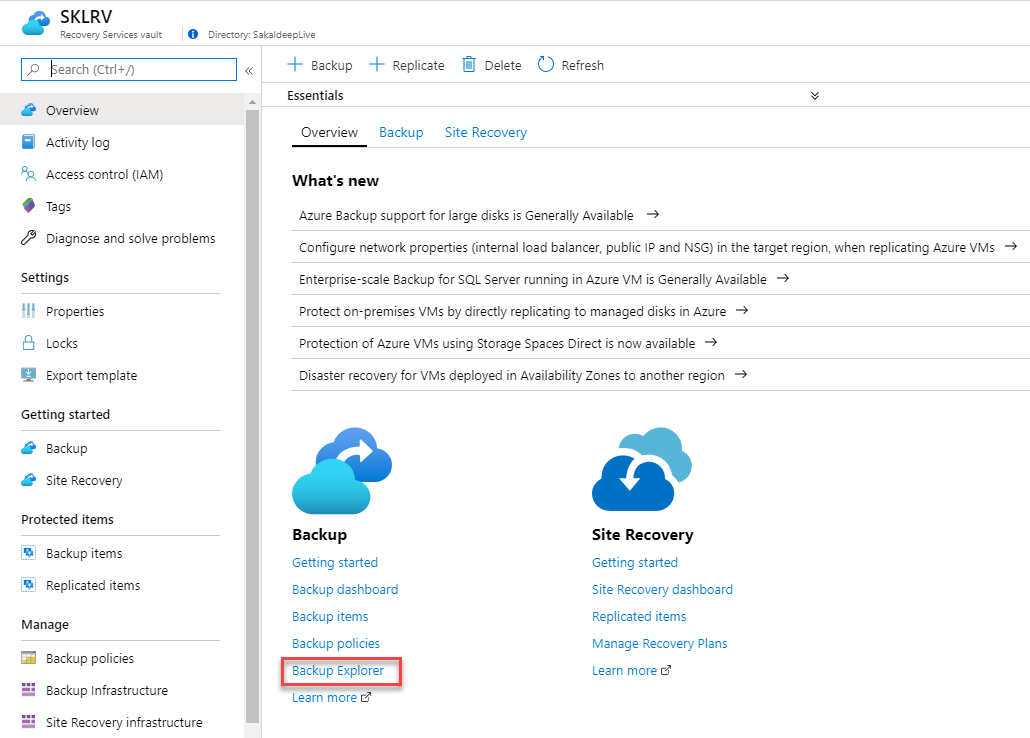
Task: Click the Refresh label in toolbar
Action: 583,65
